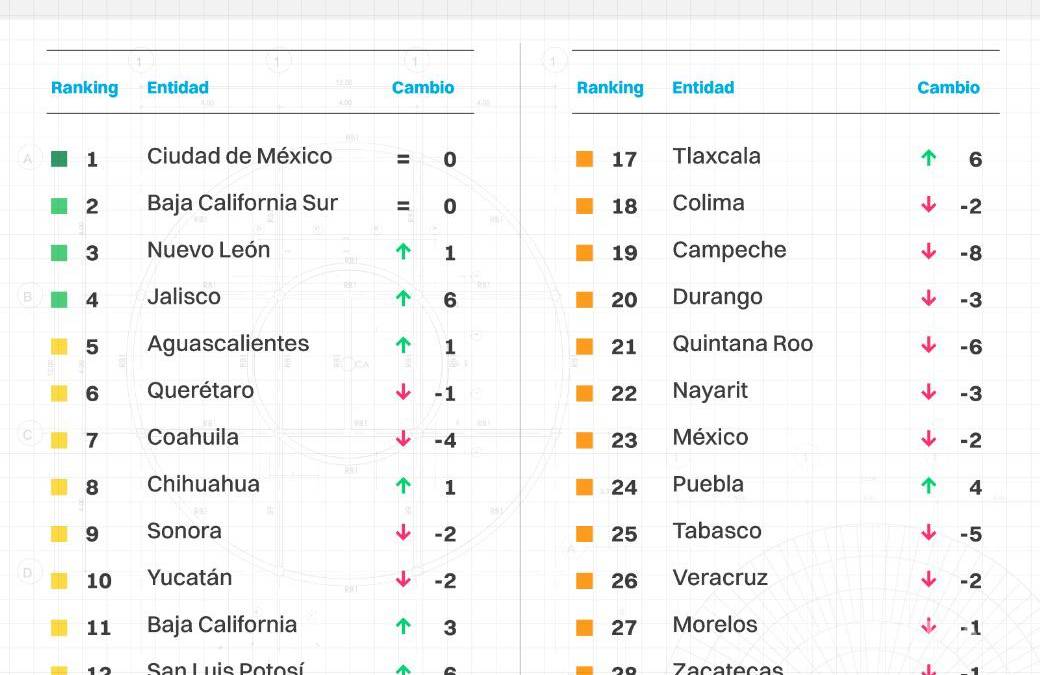Click the up arrow in Baja California's row

point(403,626)
